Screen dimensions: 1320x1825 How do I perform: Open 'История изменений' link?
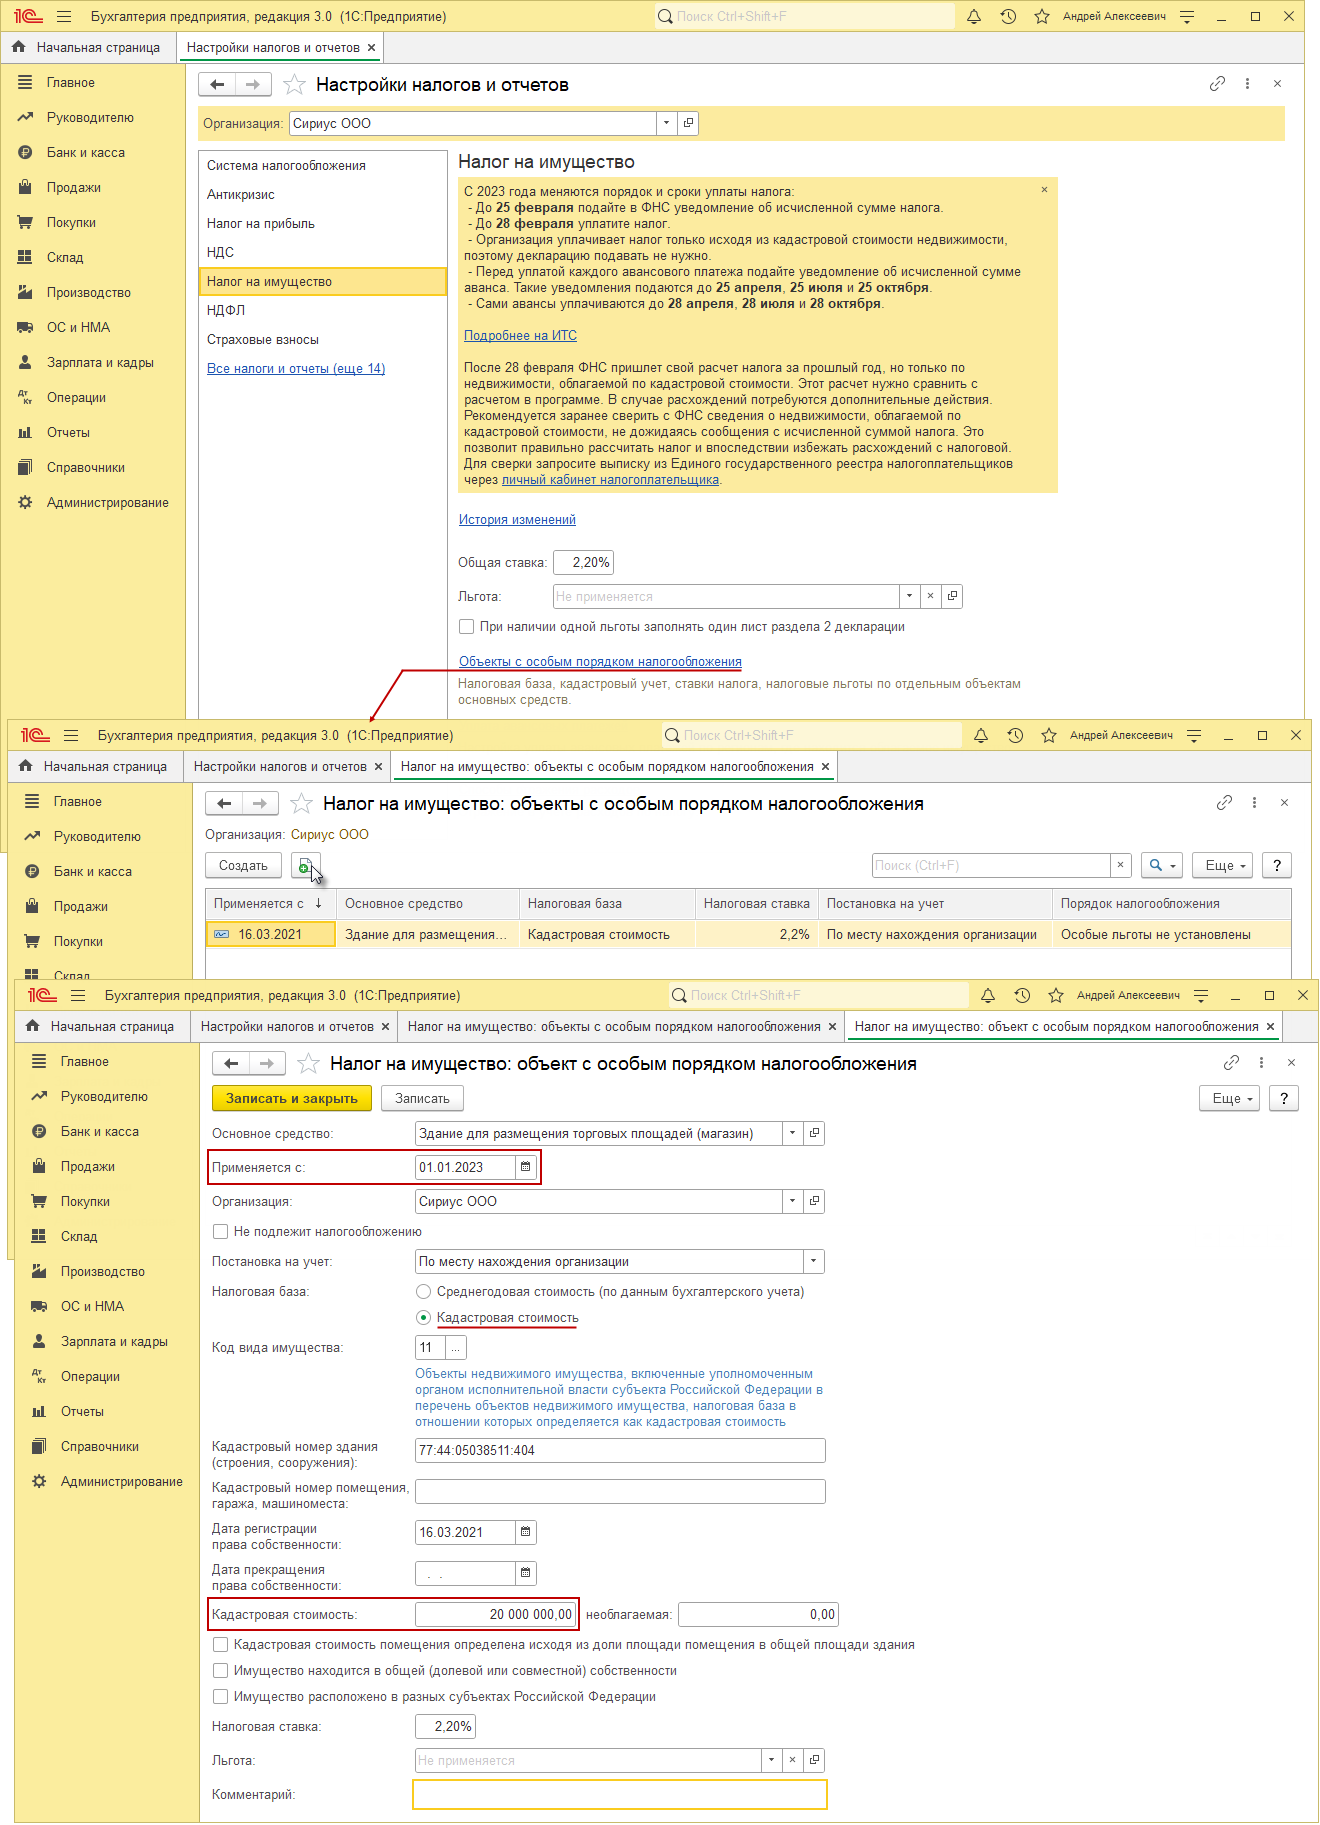click(517, 520)
